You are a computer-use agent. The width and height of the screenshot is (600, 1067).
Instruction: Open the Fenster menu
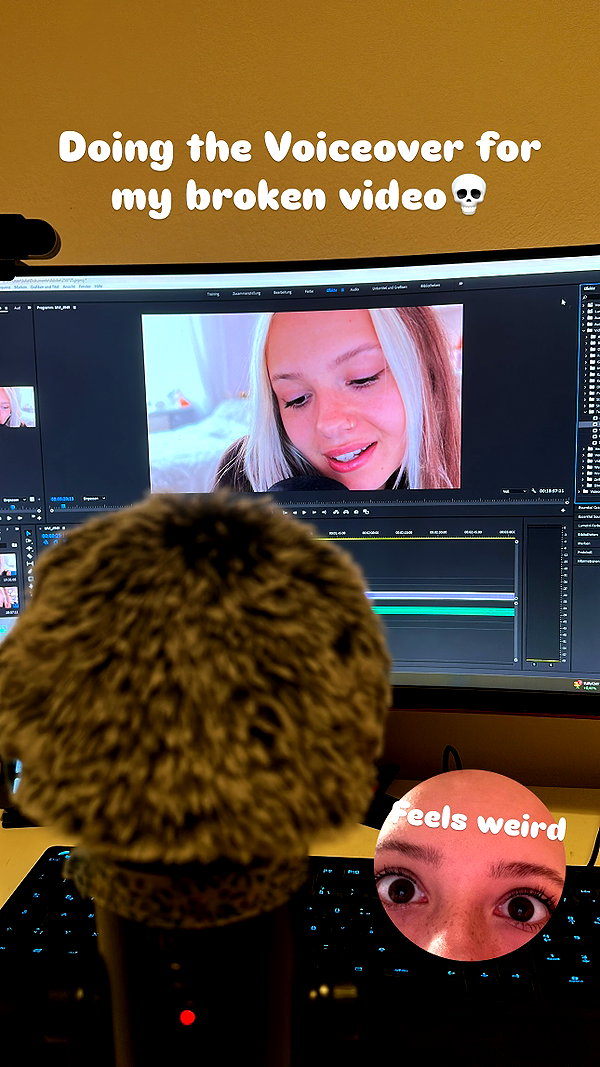point(85,287)
